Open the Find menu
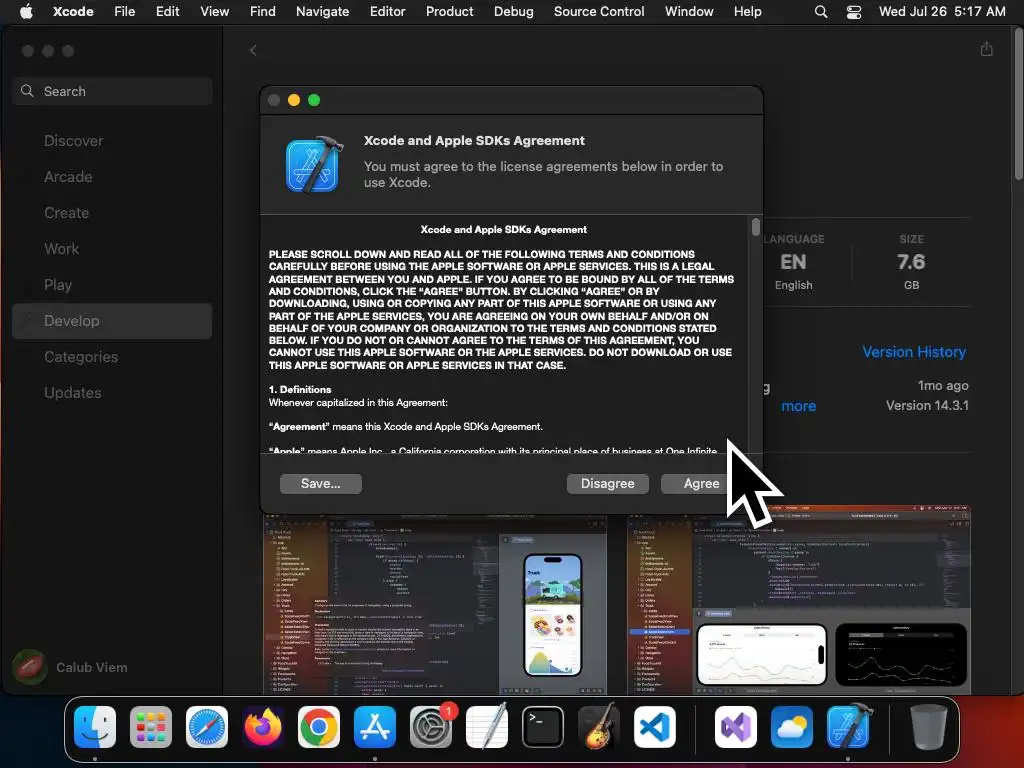Viewport: 1024px width, 768px height. point(263,11)
